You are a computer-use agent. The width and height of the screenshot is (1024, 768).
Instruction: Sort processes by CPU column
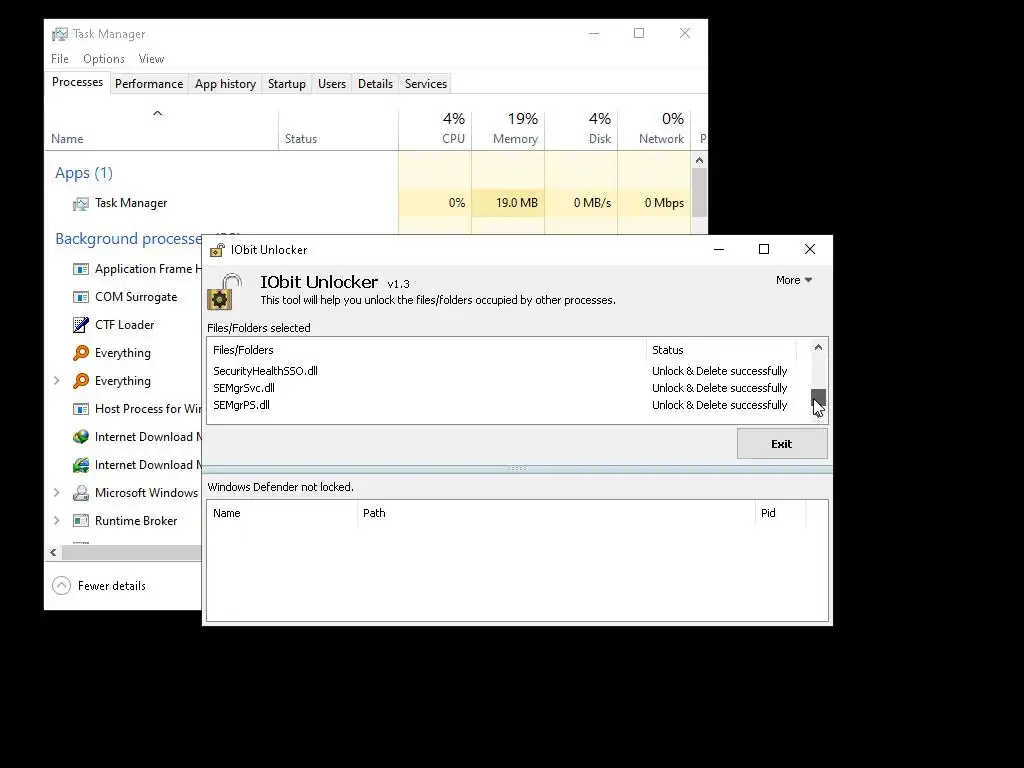point(435,129)
